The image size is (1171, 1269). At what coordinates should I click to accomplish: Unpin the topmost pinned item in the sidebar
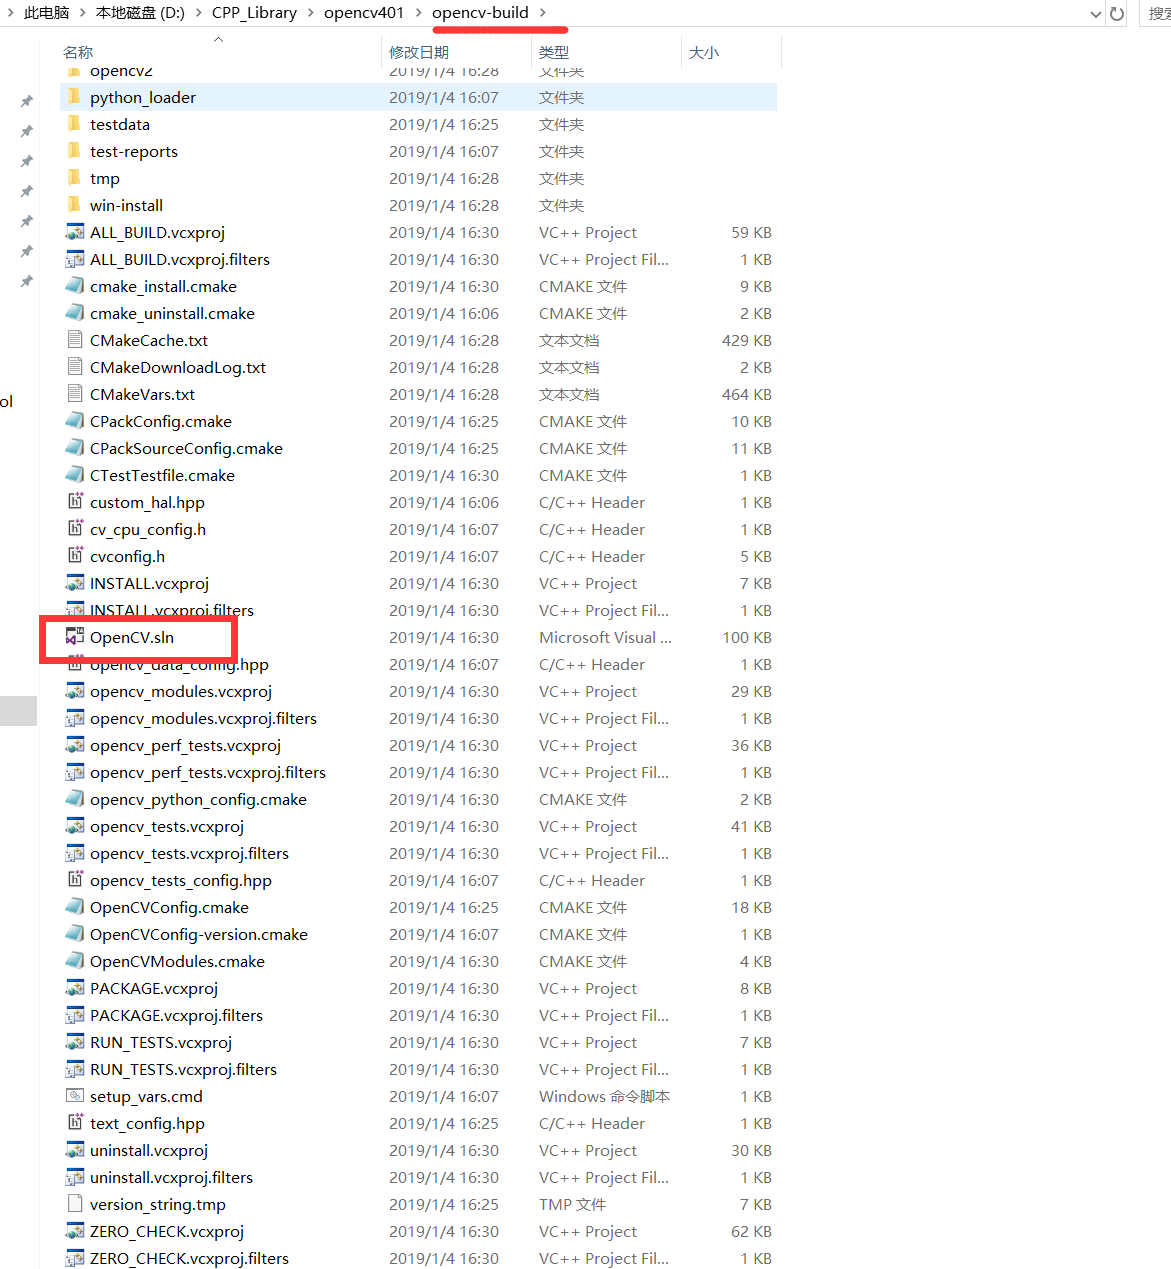(26, 100)
